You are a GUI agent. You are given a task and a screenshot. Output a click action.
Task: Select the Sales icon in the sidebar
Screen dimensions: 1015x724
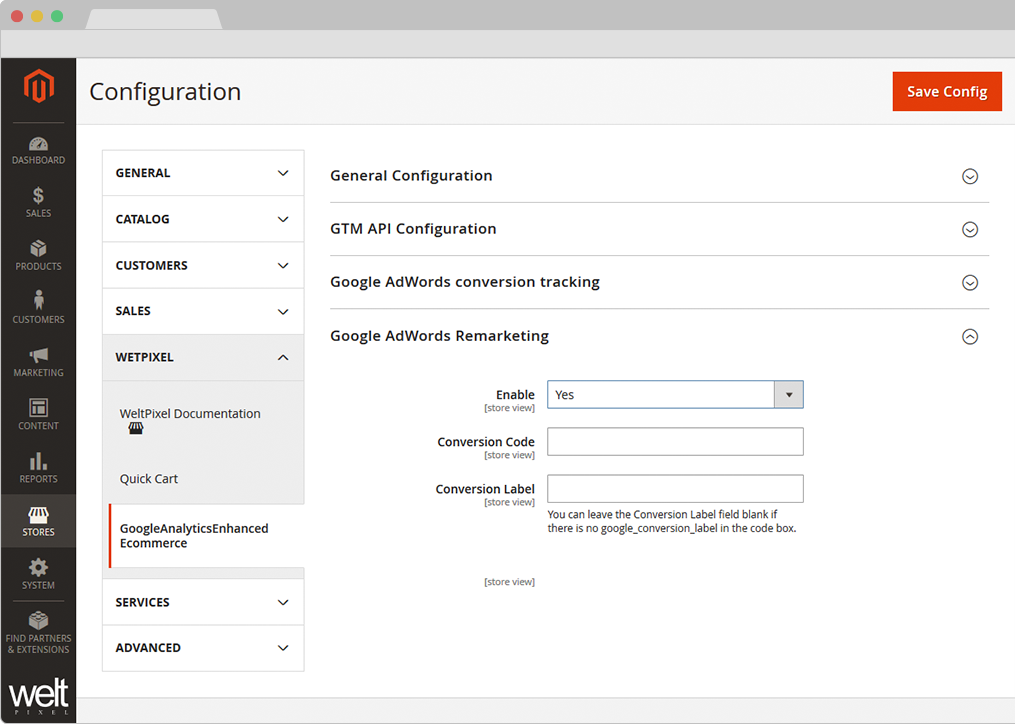click(x=38, y=203)
